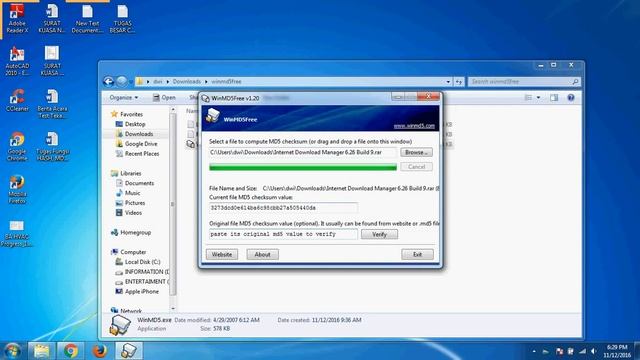Click green MD5 computation progress bar
This screenshot has height=360, width=640.
click(x=303, y=167)
